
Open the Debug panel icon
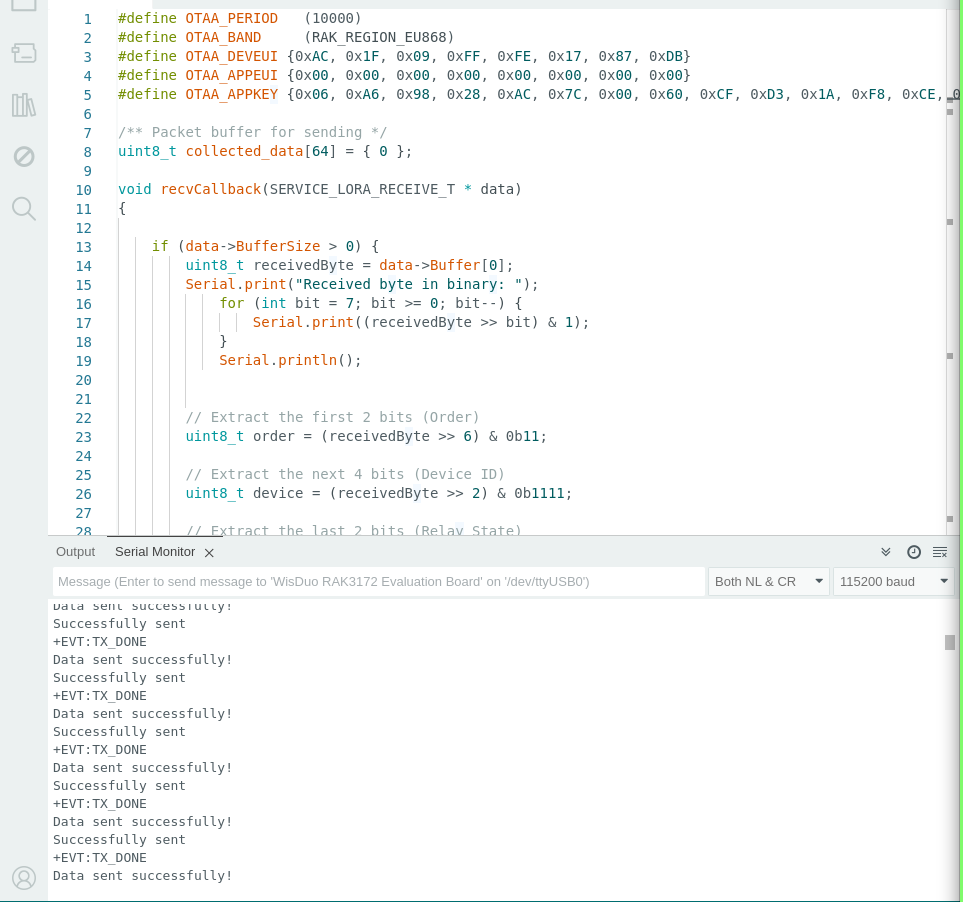click(24, 156)
